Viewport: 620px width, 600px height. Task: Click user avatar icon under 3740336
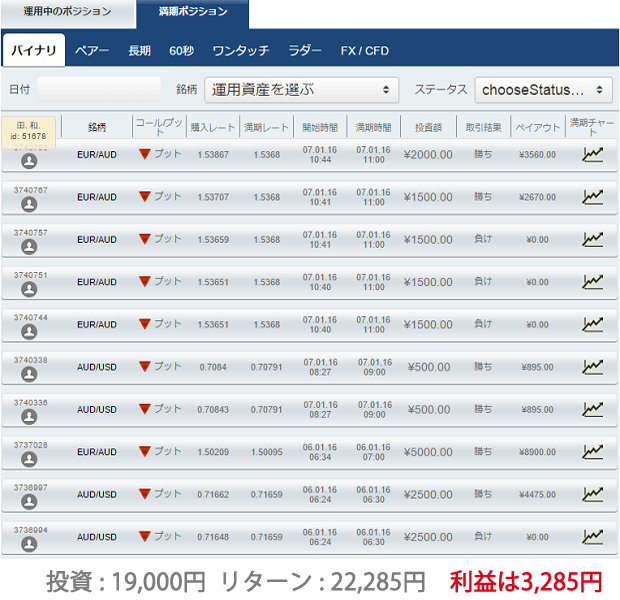click(29, 416)
